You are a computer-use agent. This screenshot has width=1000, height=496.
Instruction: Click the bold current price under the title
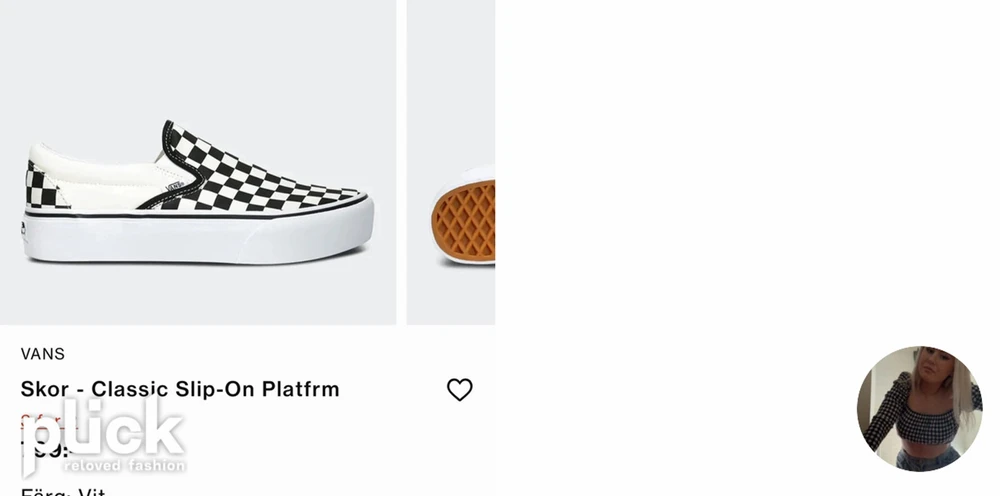tap(45, 450)
